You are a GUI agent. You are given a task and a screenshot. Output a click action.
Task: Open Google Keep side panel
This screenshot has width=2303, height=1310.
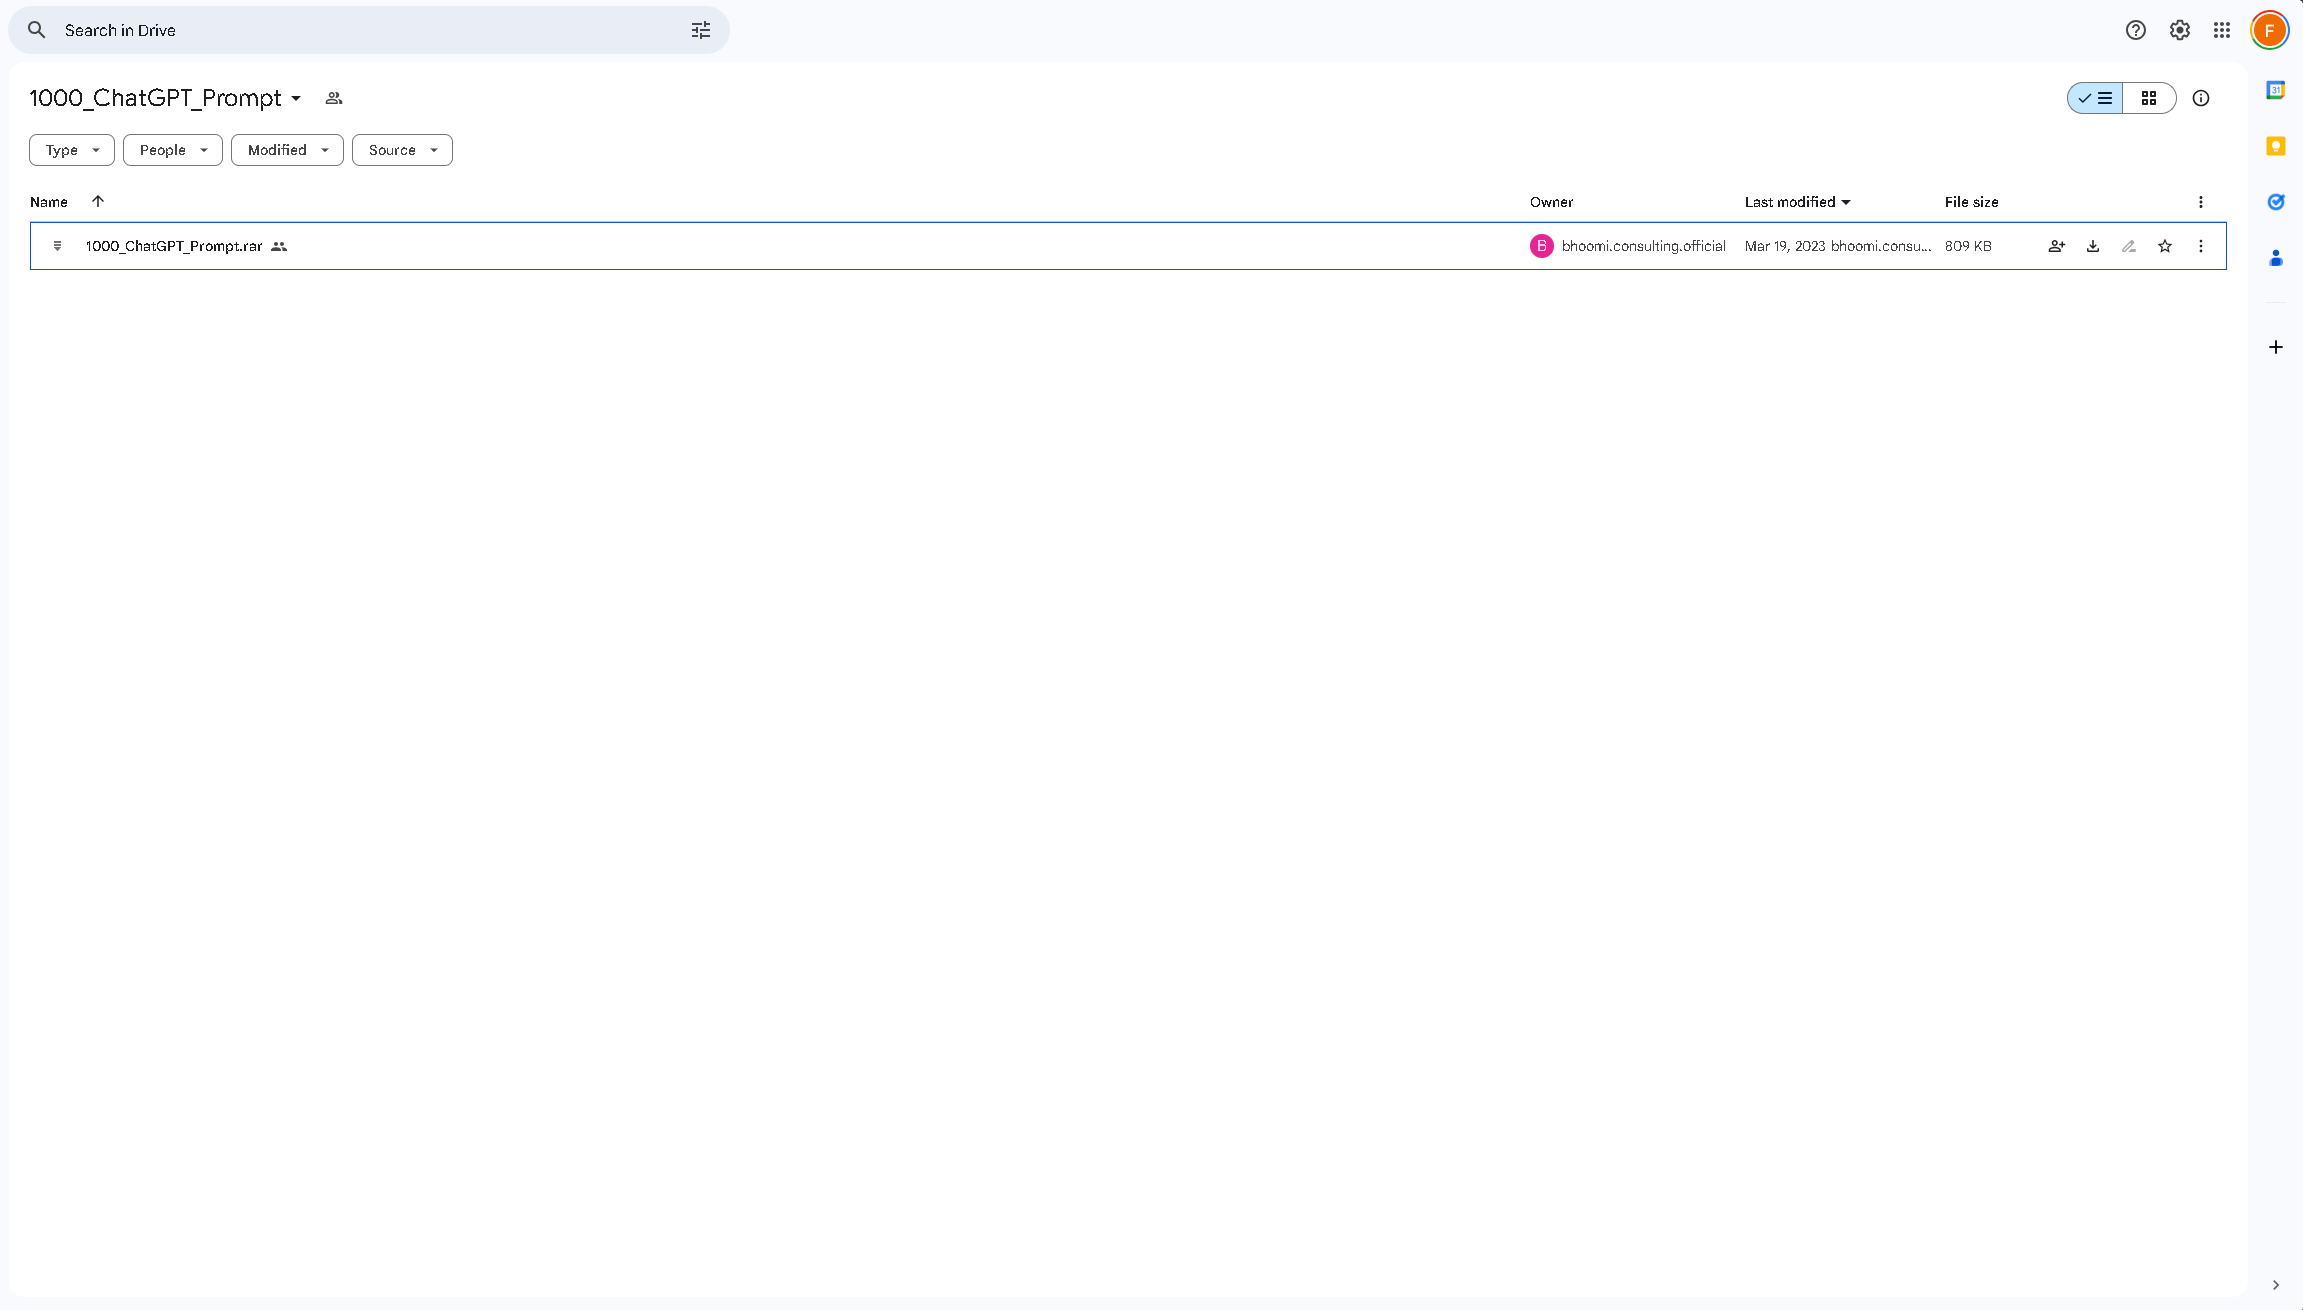(2276, 146)
